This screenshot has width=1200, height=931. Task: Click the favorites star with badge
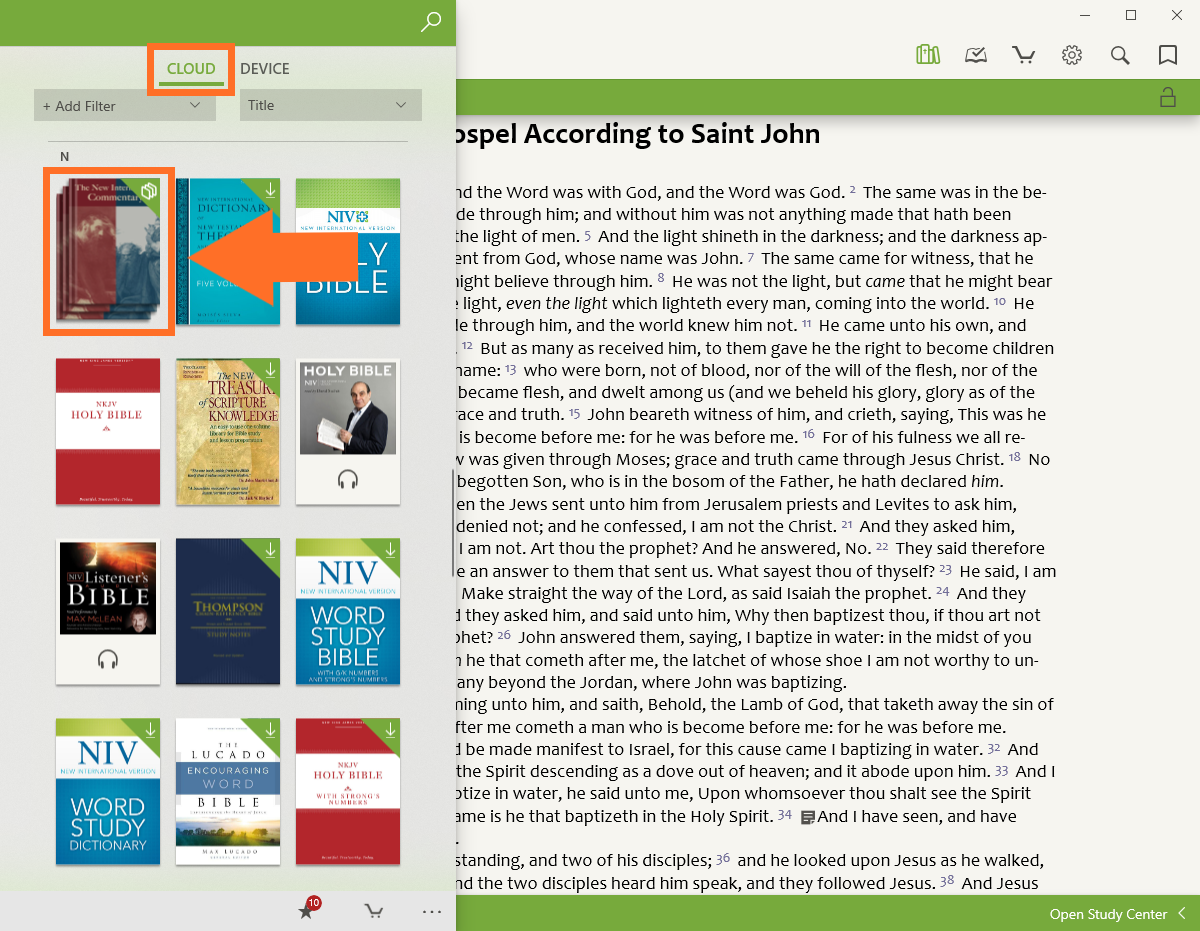tap(307, 910)
